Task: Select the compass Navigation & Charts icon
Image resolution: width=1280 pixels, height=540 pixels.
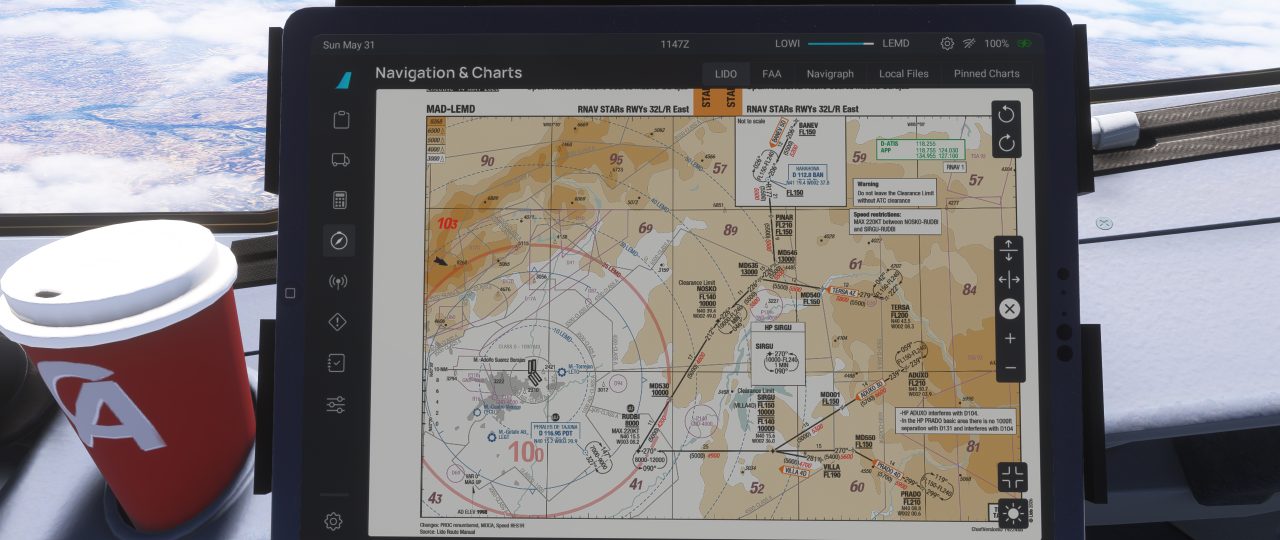Action: [340, 240]
